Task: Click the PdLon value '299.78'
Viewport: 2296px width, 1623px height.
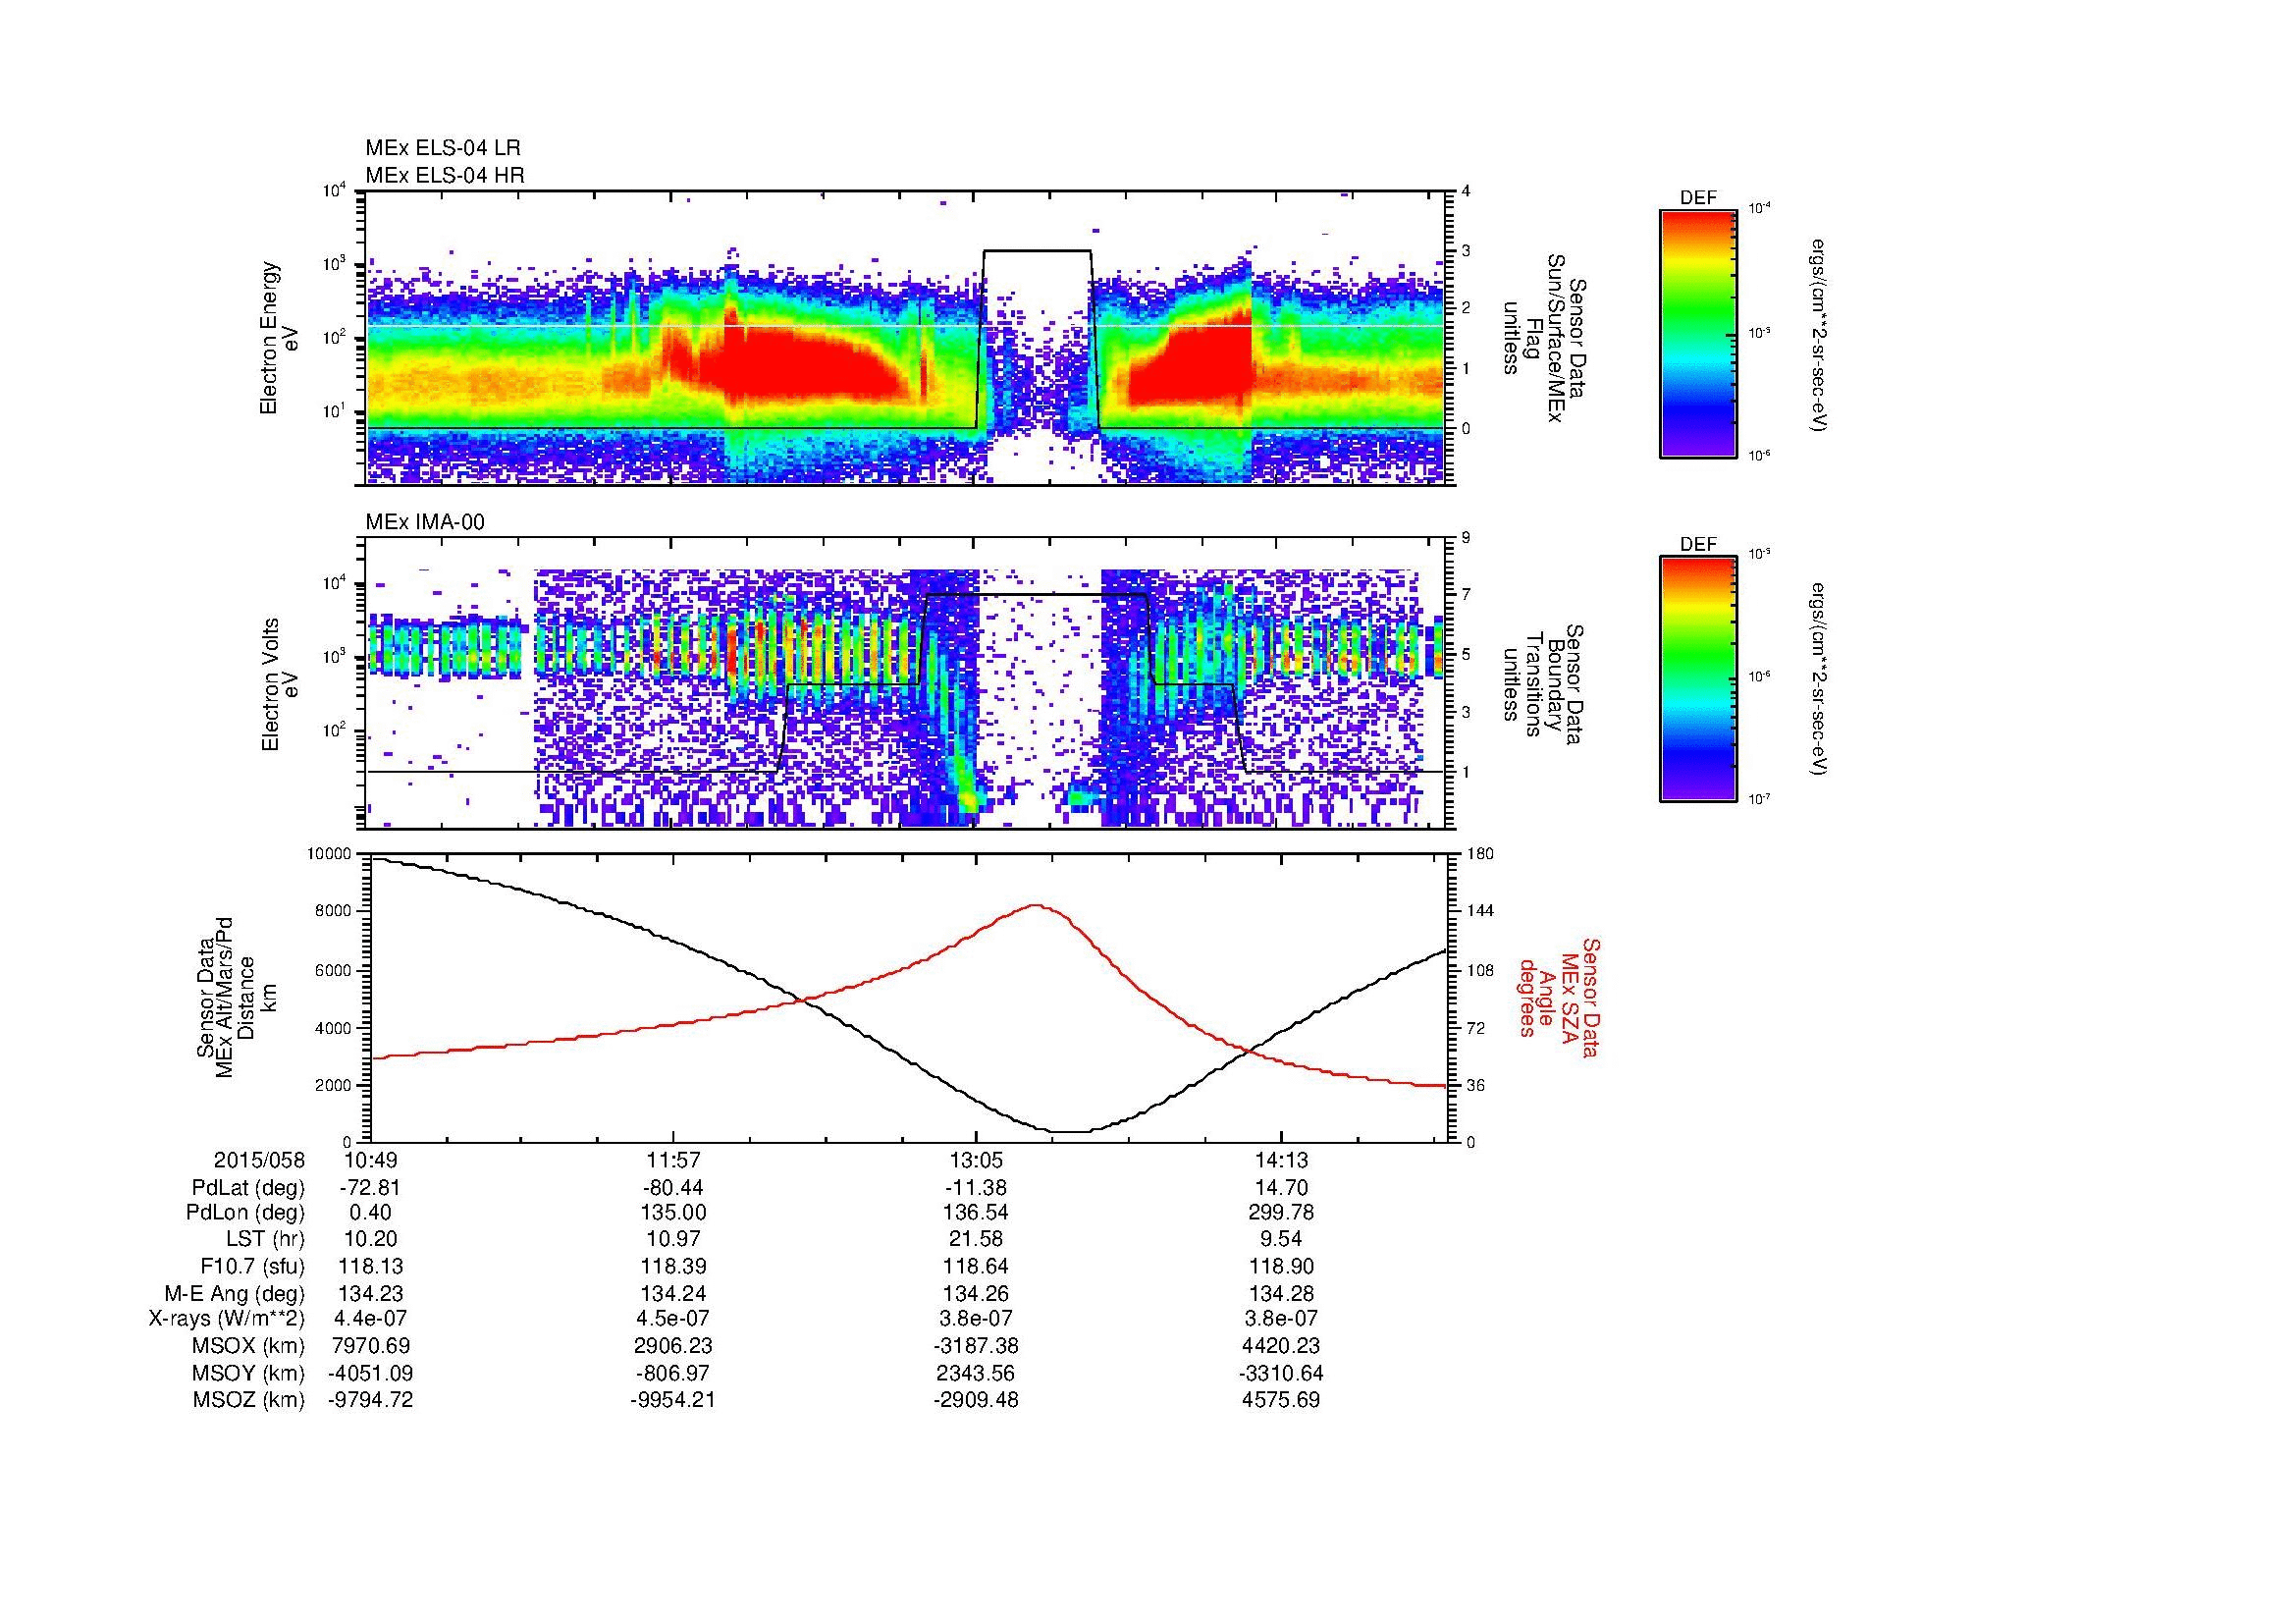Action: coord(1281,1213)
